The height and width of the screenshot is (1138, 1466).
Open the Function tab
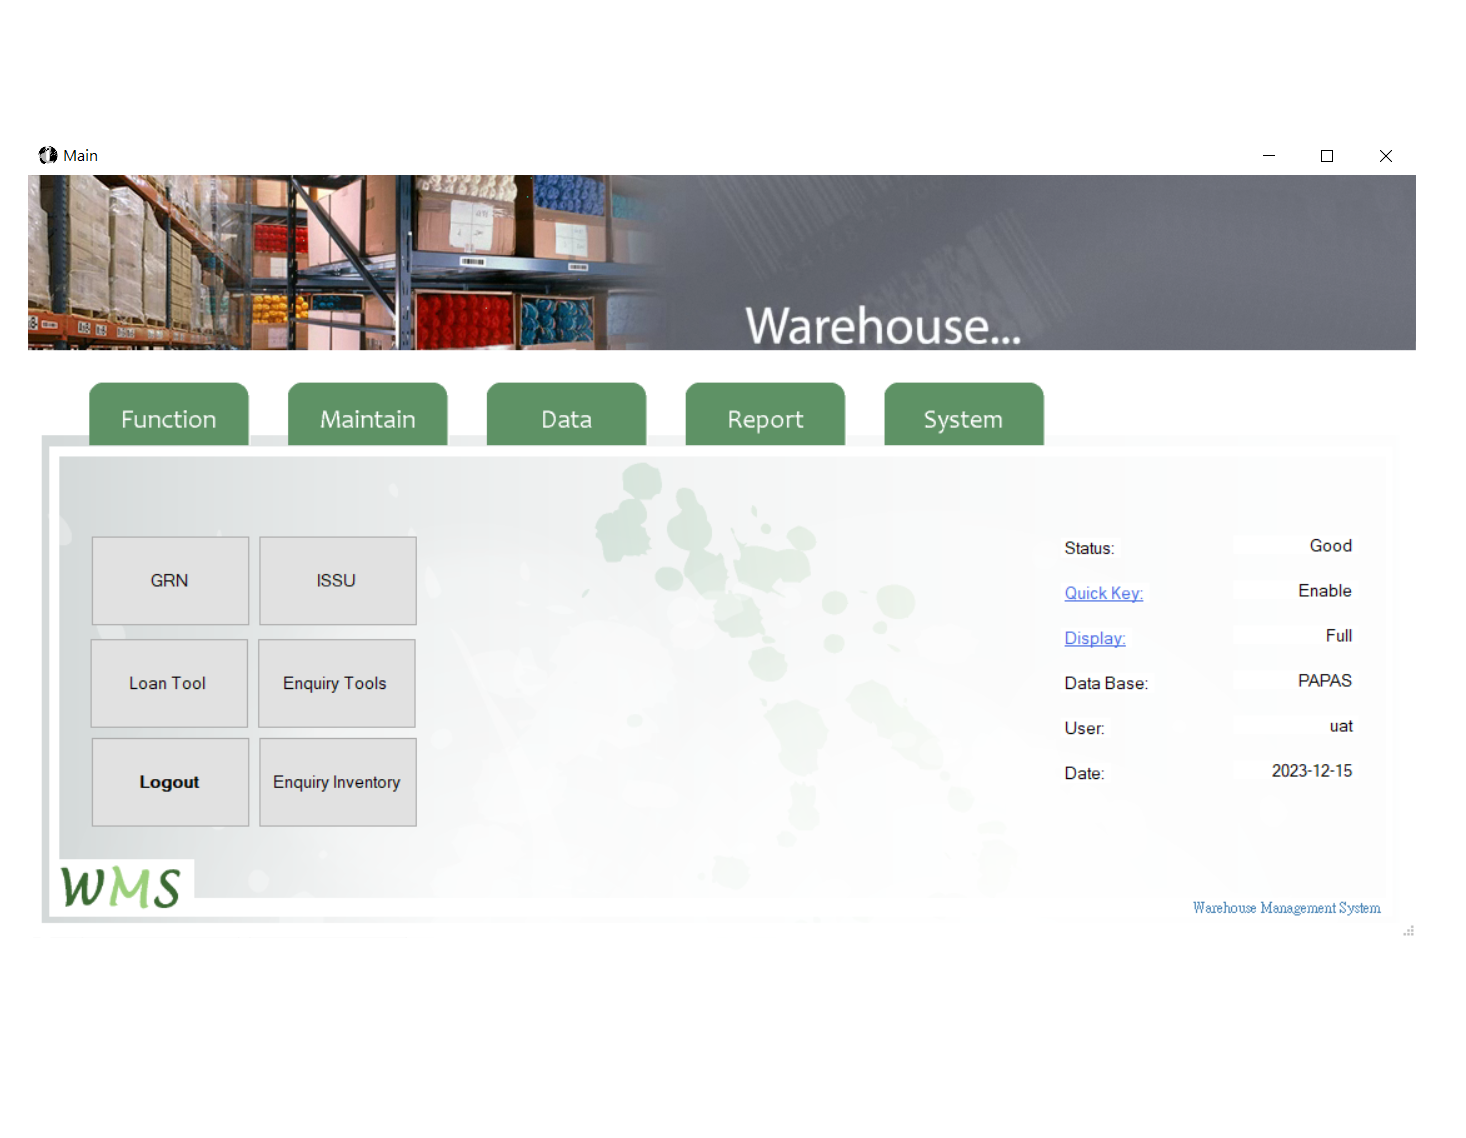pos(168,415)
